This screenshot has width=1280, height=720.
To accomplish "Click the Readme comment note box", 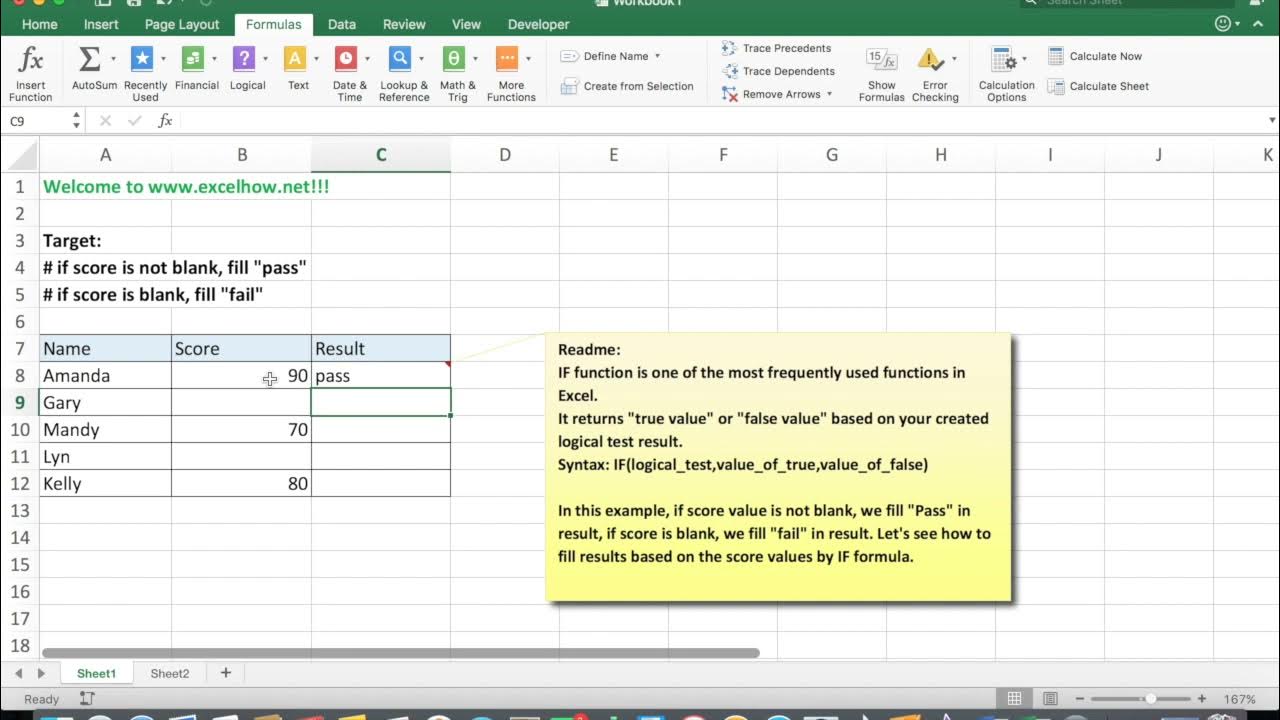I will (x=778, y=467).
